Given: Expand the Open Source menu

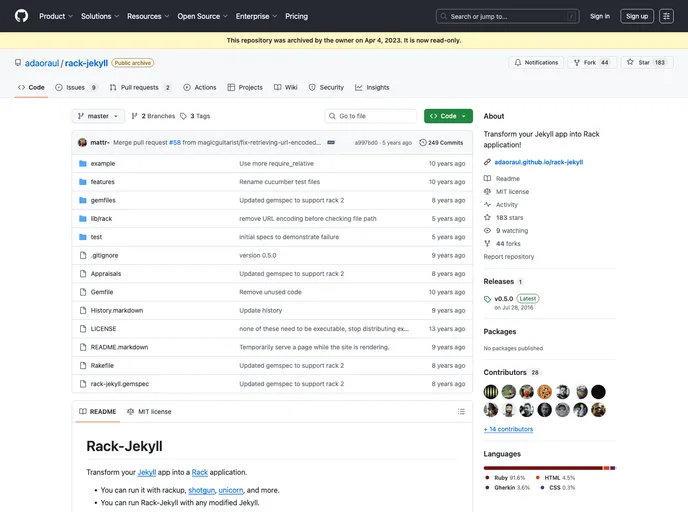Looking at the screenshot, I should pos(202,16).
